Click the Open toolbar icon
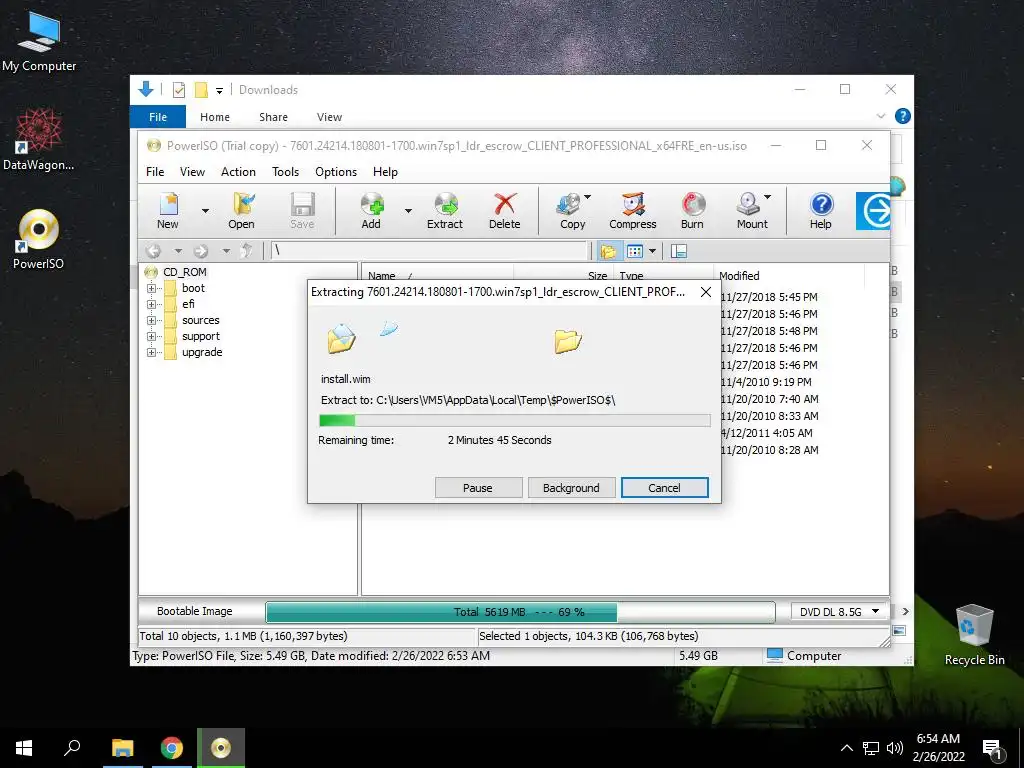 (241, 210)
